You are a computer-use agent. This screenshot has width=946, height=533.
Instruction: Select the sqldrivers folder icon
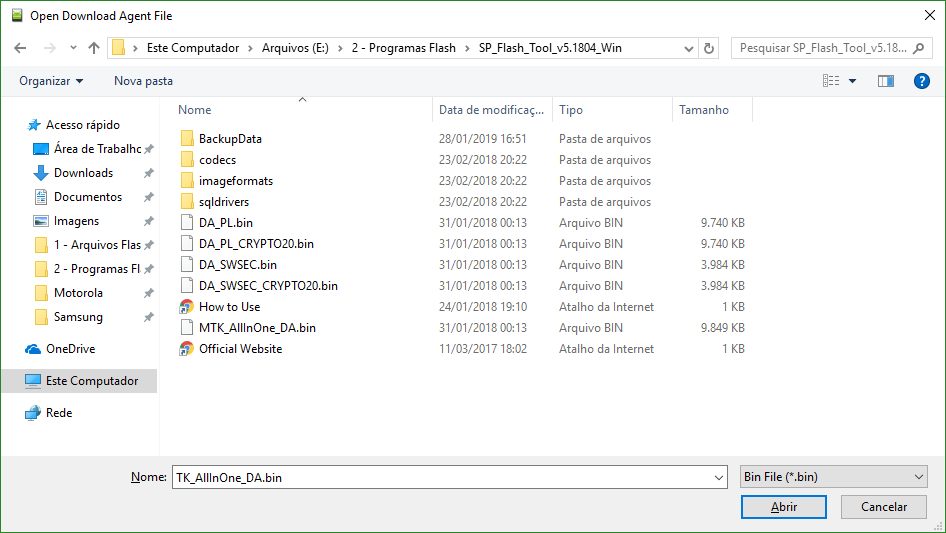(187, 202)
